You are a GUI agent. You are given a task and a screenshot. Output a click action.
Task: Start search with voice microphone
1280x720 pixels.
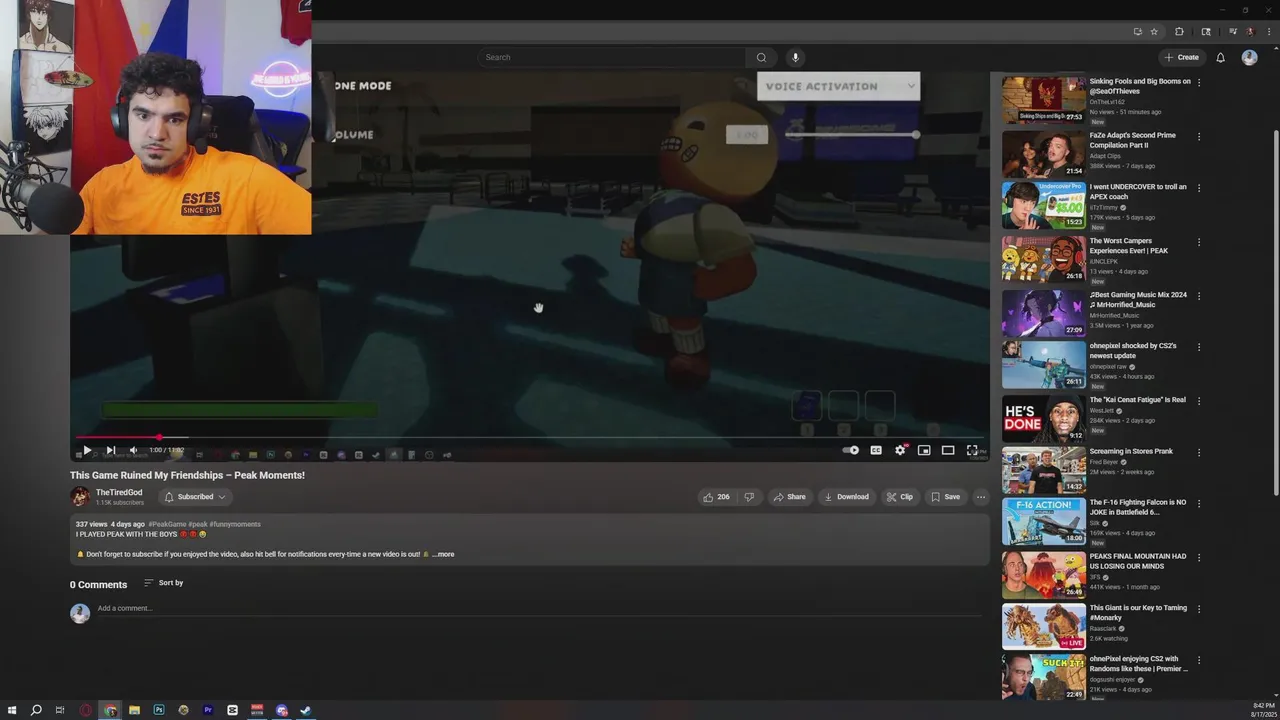click(795, 57)
